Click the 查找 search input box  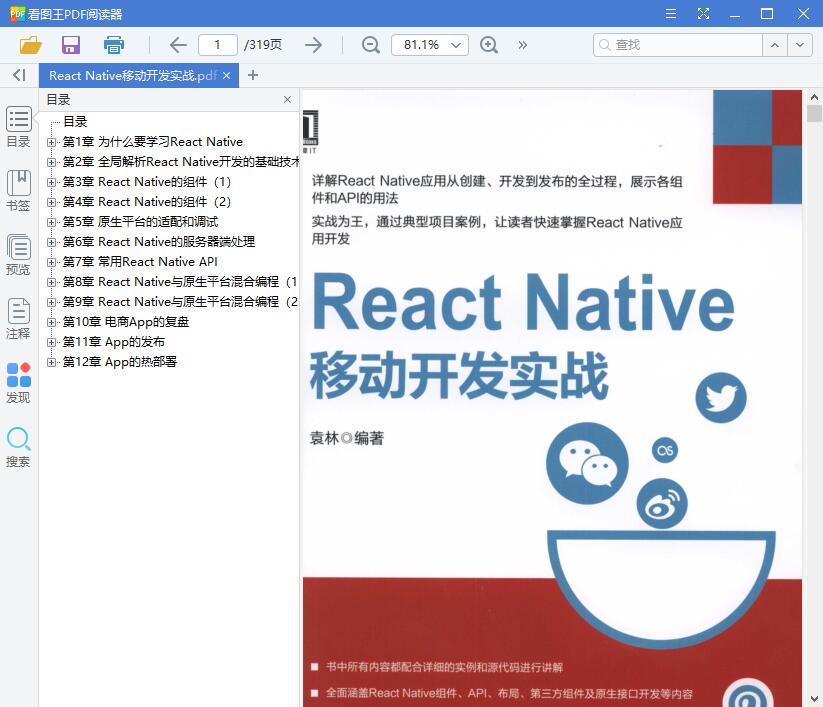click(x=678, y=45)
